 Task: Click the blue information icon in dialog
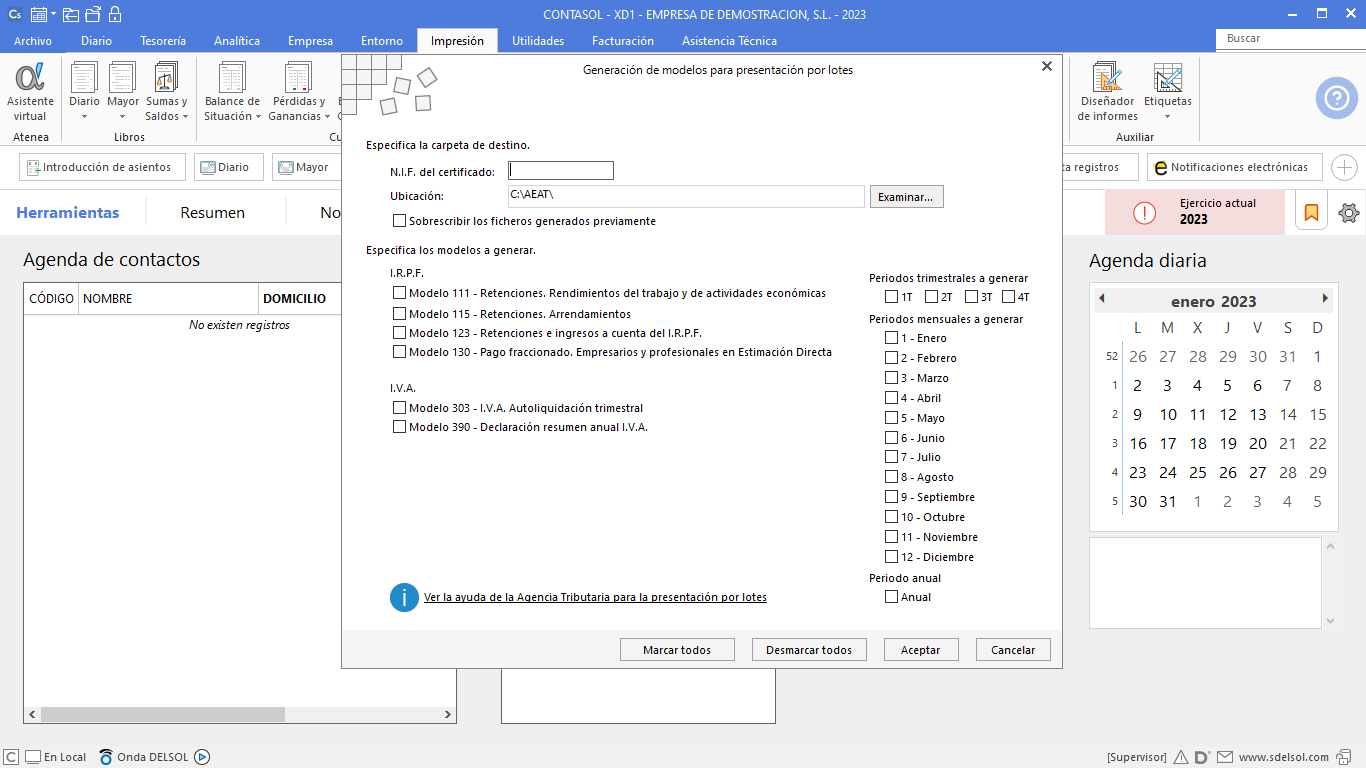coord(404,598)
